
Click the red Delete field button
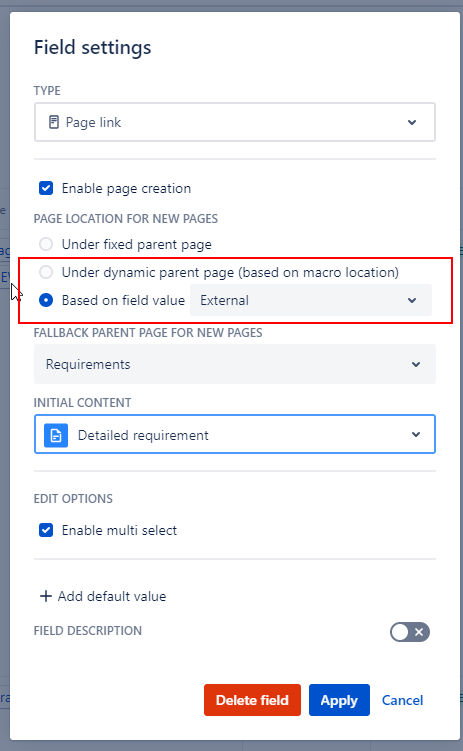(252, 700)
